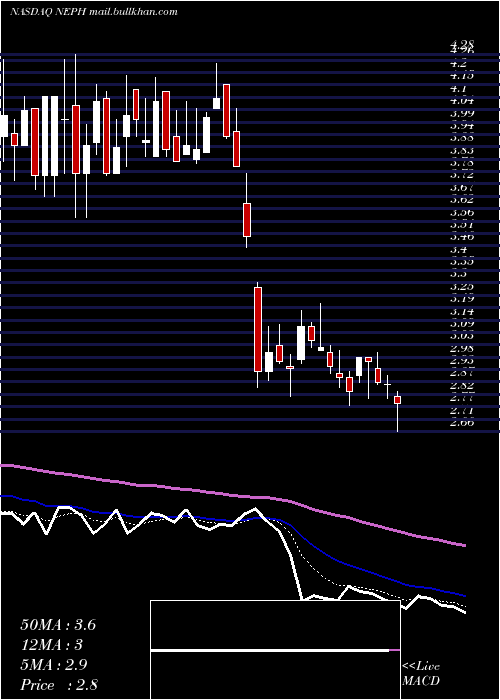This screenshot has width=500, height=700.
Task: Click the mail.bullkhan.com source label
Action: coord(133,12)
